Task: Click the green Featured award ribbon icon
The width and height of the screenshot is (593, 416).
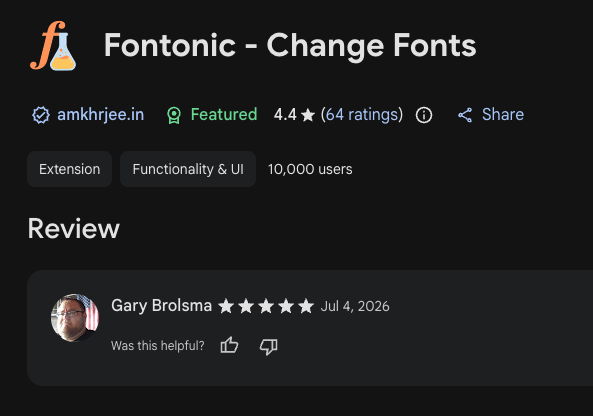Action: click(x=174, y=115)
